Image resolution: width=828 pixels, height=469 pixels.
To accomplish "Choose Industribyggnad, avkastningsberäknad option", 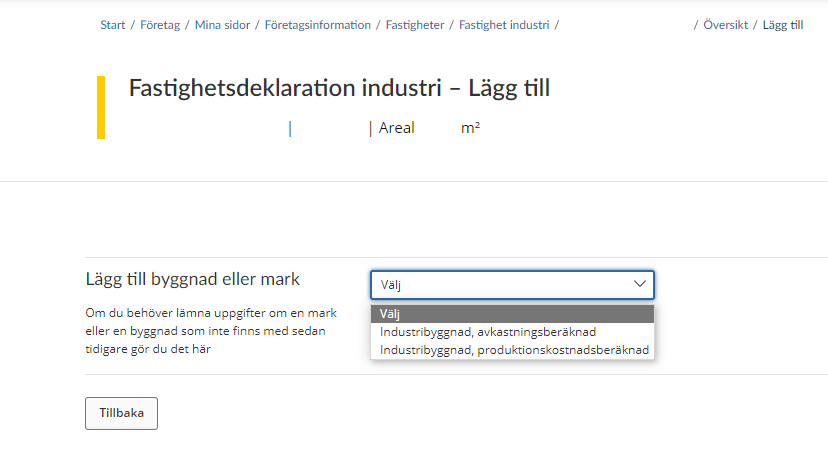I will [512, 332].
